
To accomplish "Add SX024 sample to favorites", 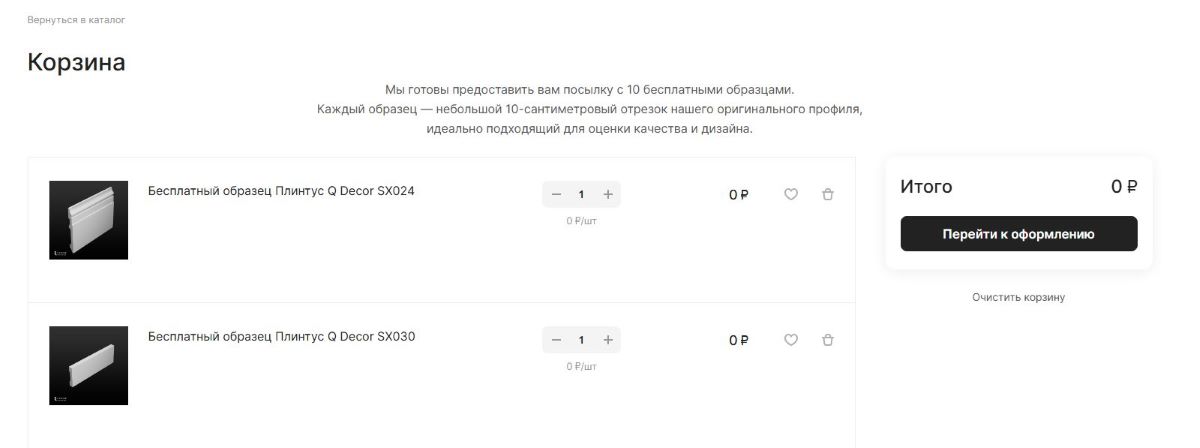I will pyautogui.click(x=790, y=194).
